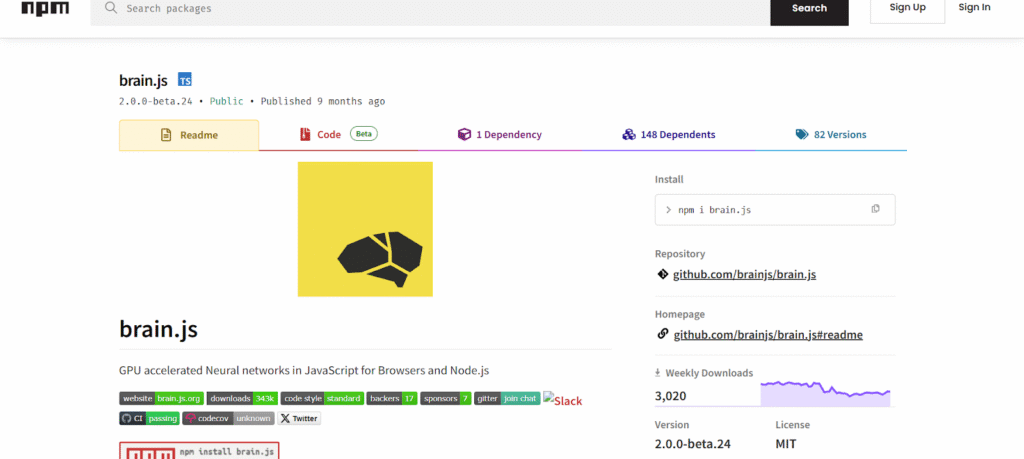Open the gitter join chat badge
The width and height of the screenshot is (1024, 459).
click(x=507, y=398)
